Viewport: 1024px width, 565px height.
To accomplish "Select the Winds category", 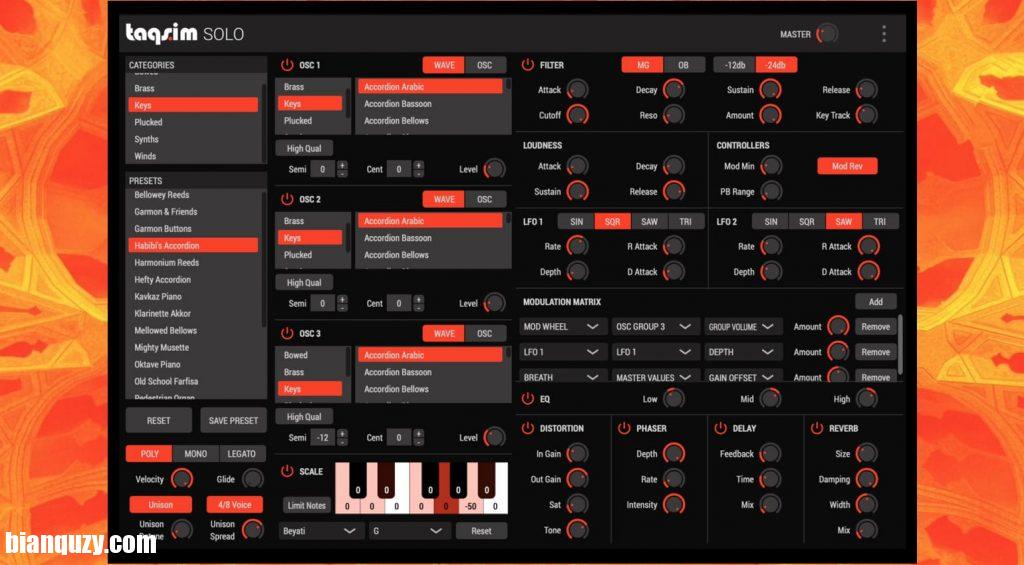I will pyautogui.click(x=193, y=156).
